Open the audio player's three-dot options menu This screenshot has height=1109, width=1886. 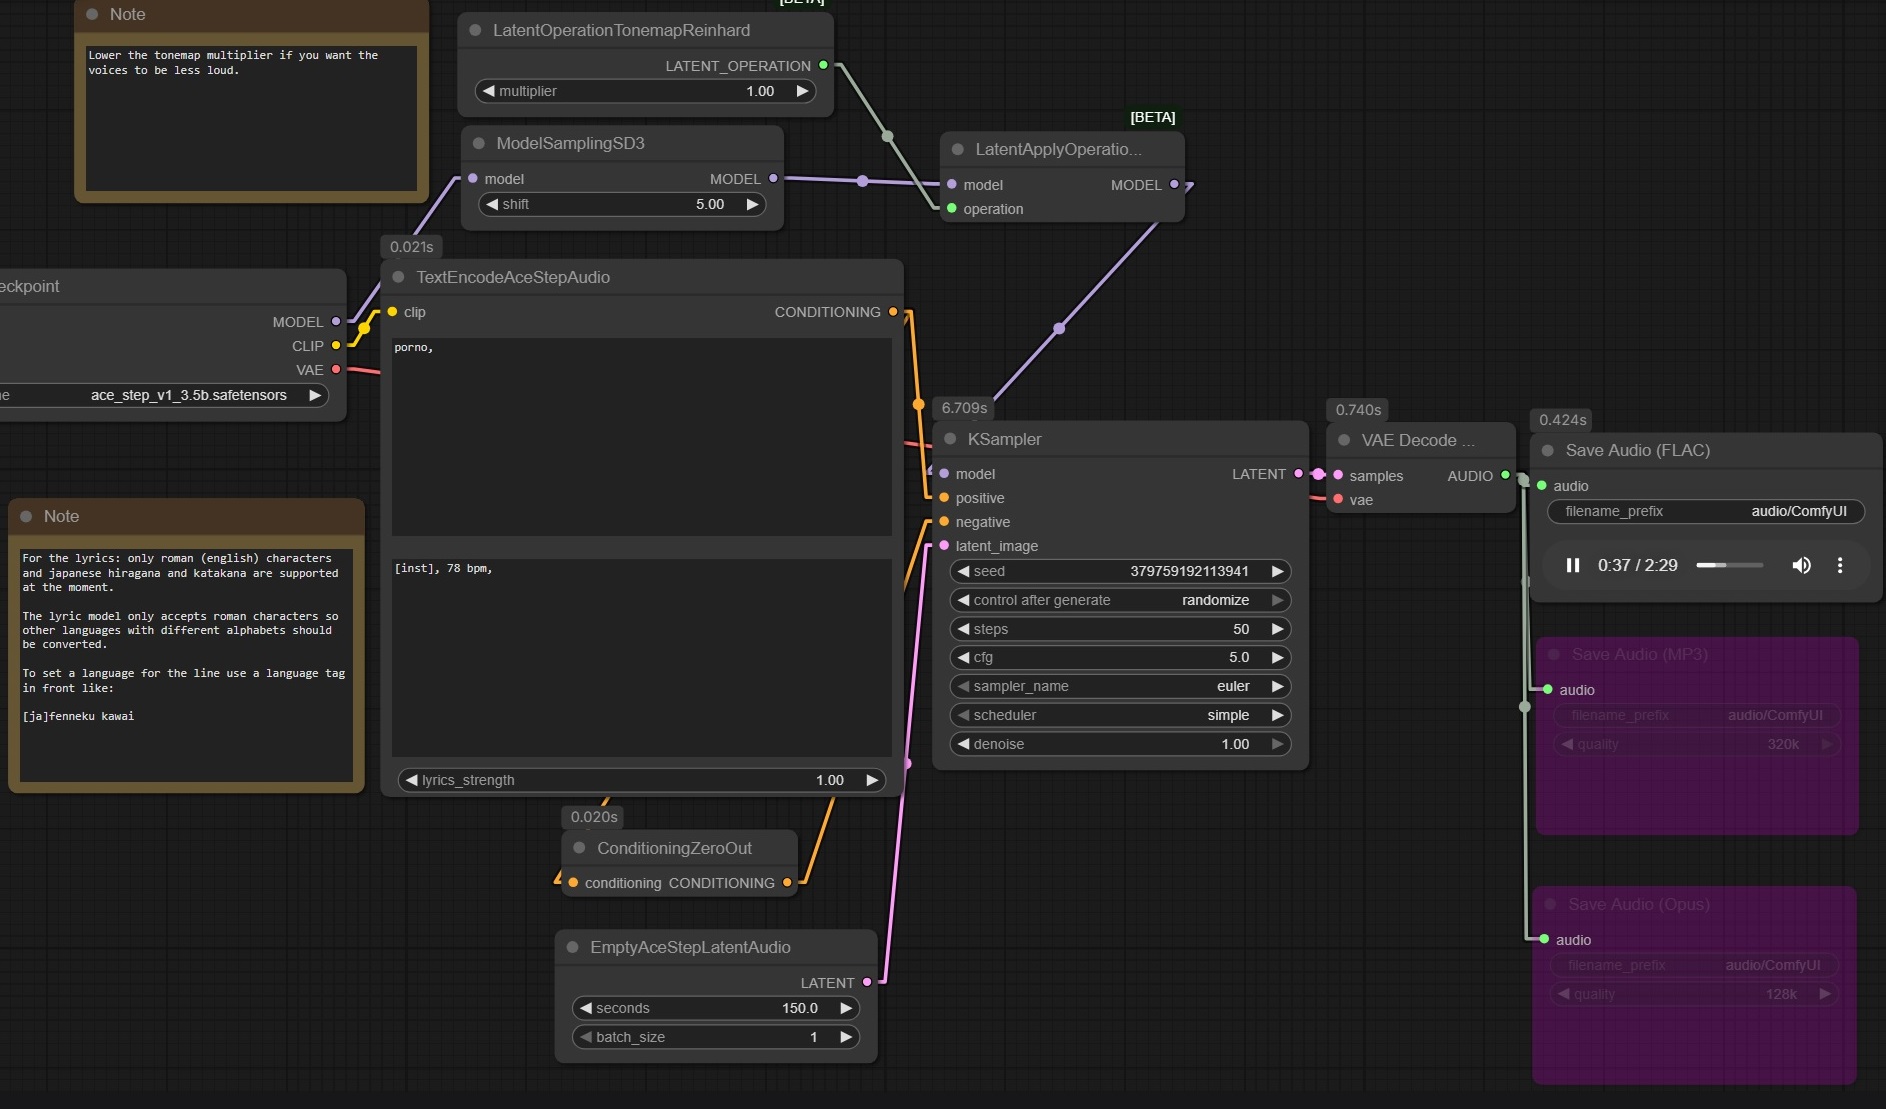click(x=1840, y=565)
